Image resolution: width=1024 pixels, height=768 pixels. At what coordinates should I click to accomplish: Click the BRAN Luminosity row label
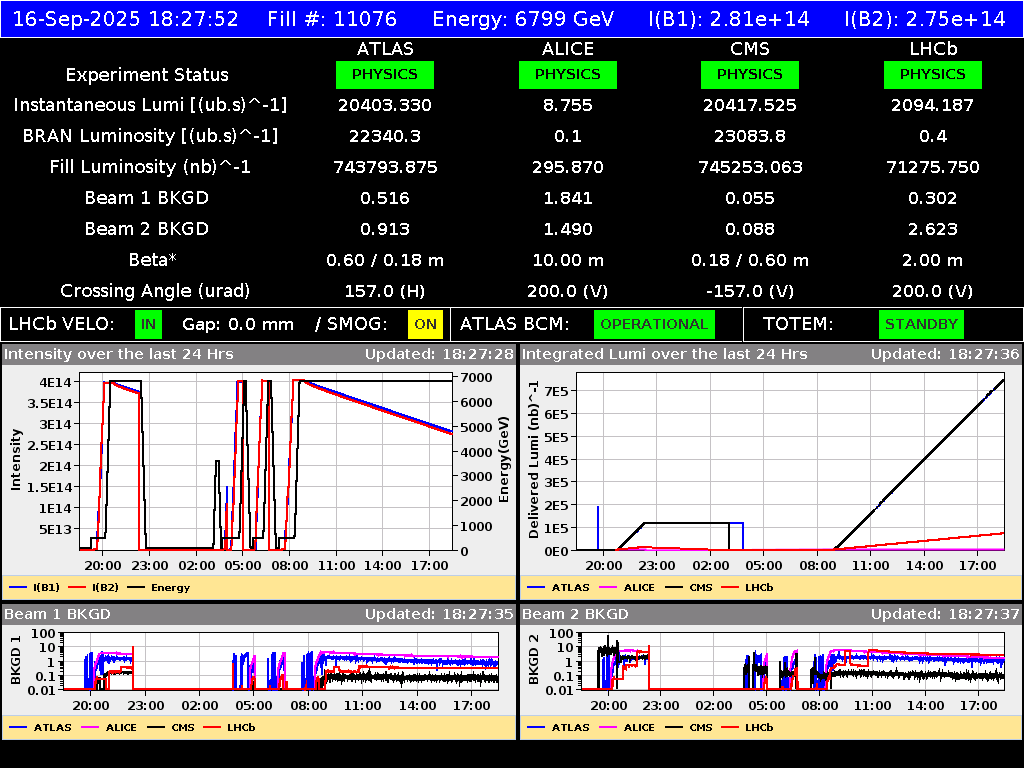[x=150, y=136]
